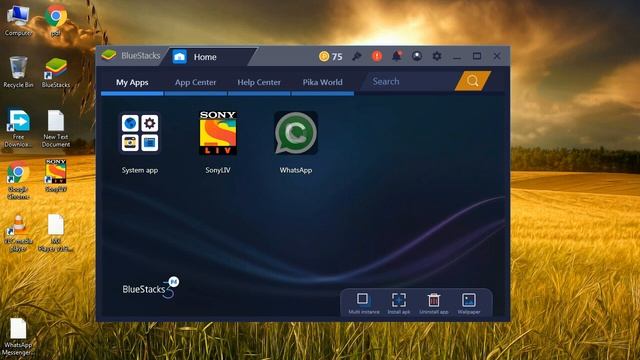Launch SonyLIV in BlueStacks My Apps
Screen dimensions: 640x360
pyautogui.click(x=218, y=133)
